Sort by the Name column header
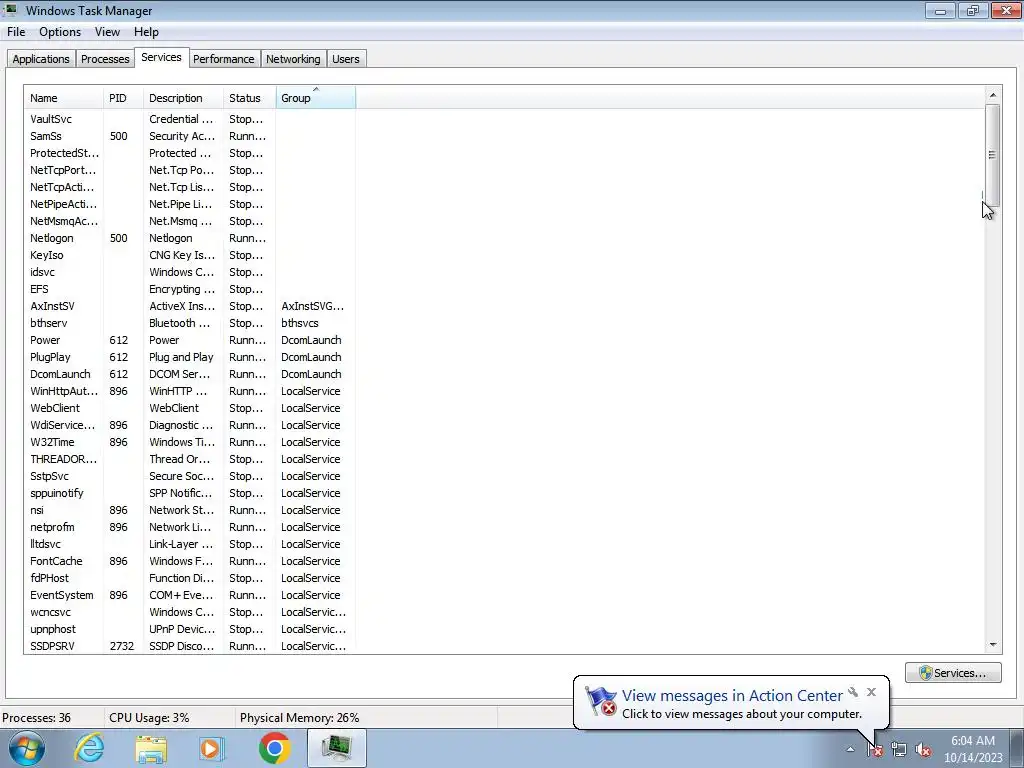The image size is (1024, 768). pos(63,97)
